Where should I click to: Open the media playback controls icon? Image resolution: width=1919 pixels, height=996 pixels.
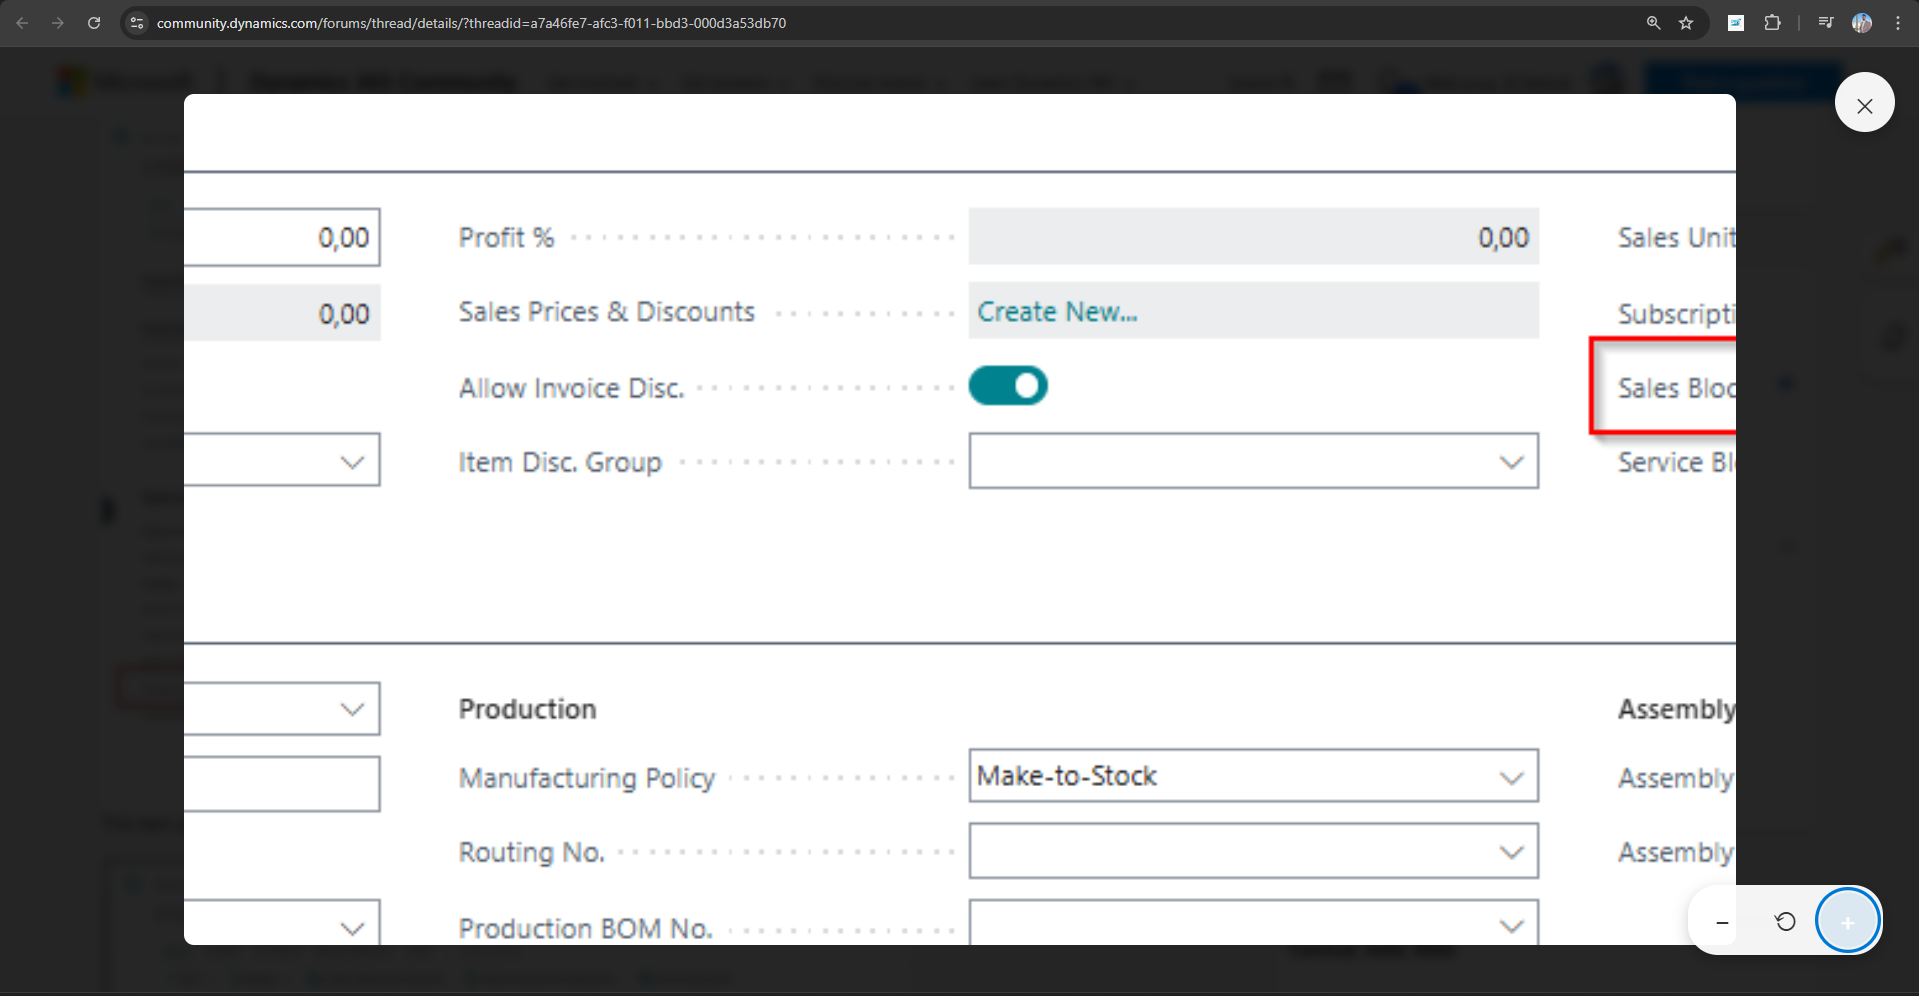(x=1825, y=22)
